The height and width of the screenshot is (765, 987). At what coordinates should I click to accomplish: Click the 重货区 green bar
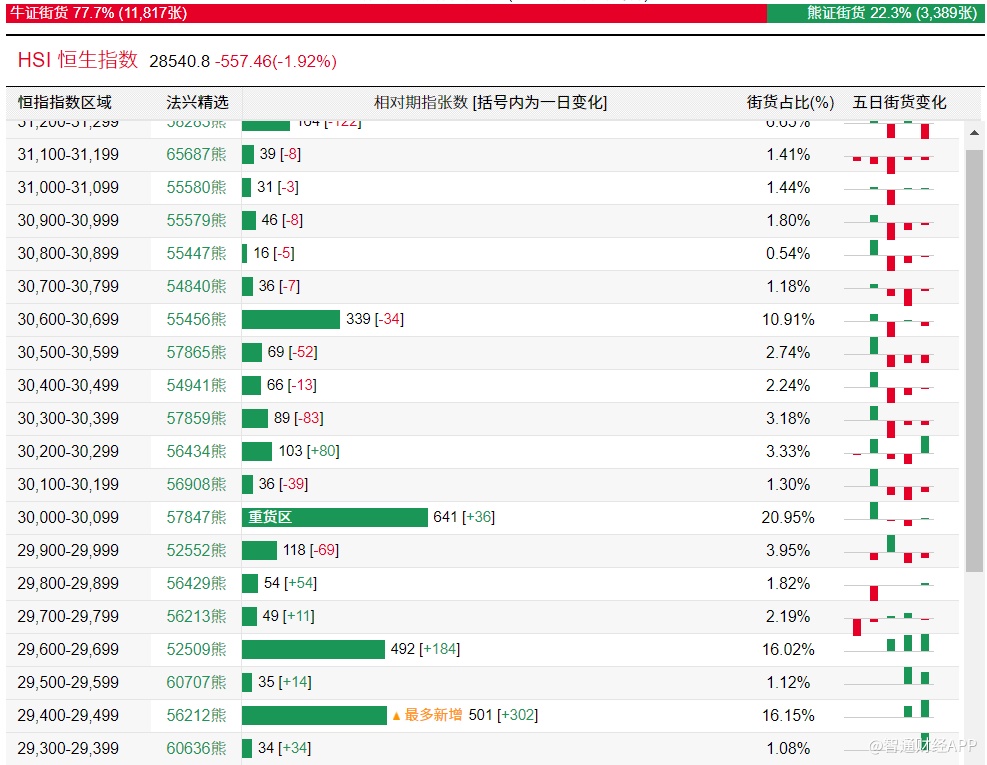coord(334,517)
